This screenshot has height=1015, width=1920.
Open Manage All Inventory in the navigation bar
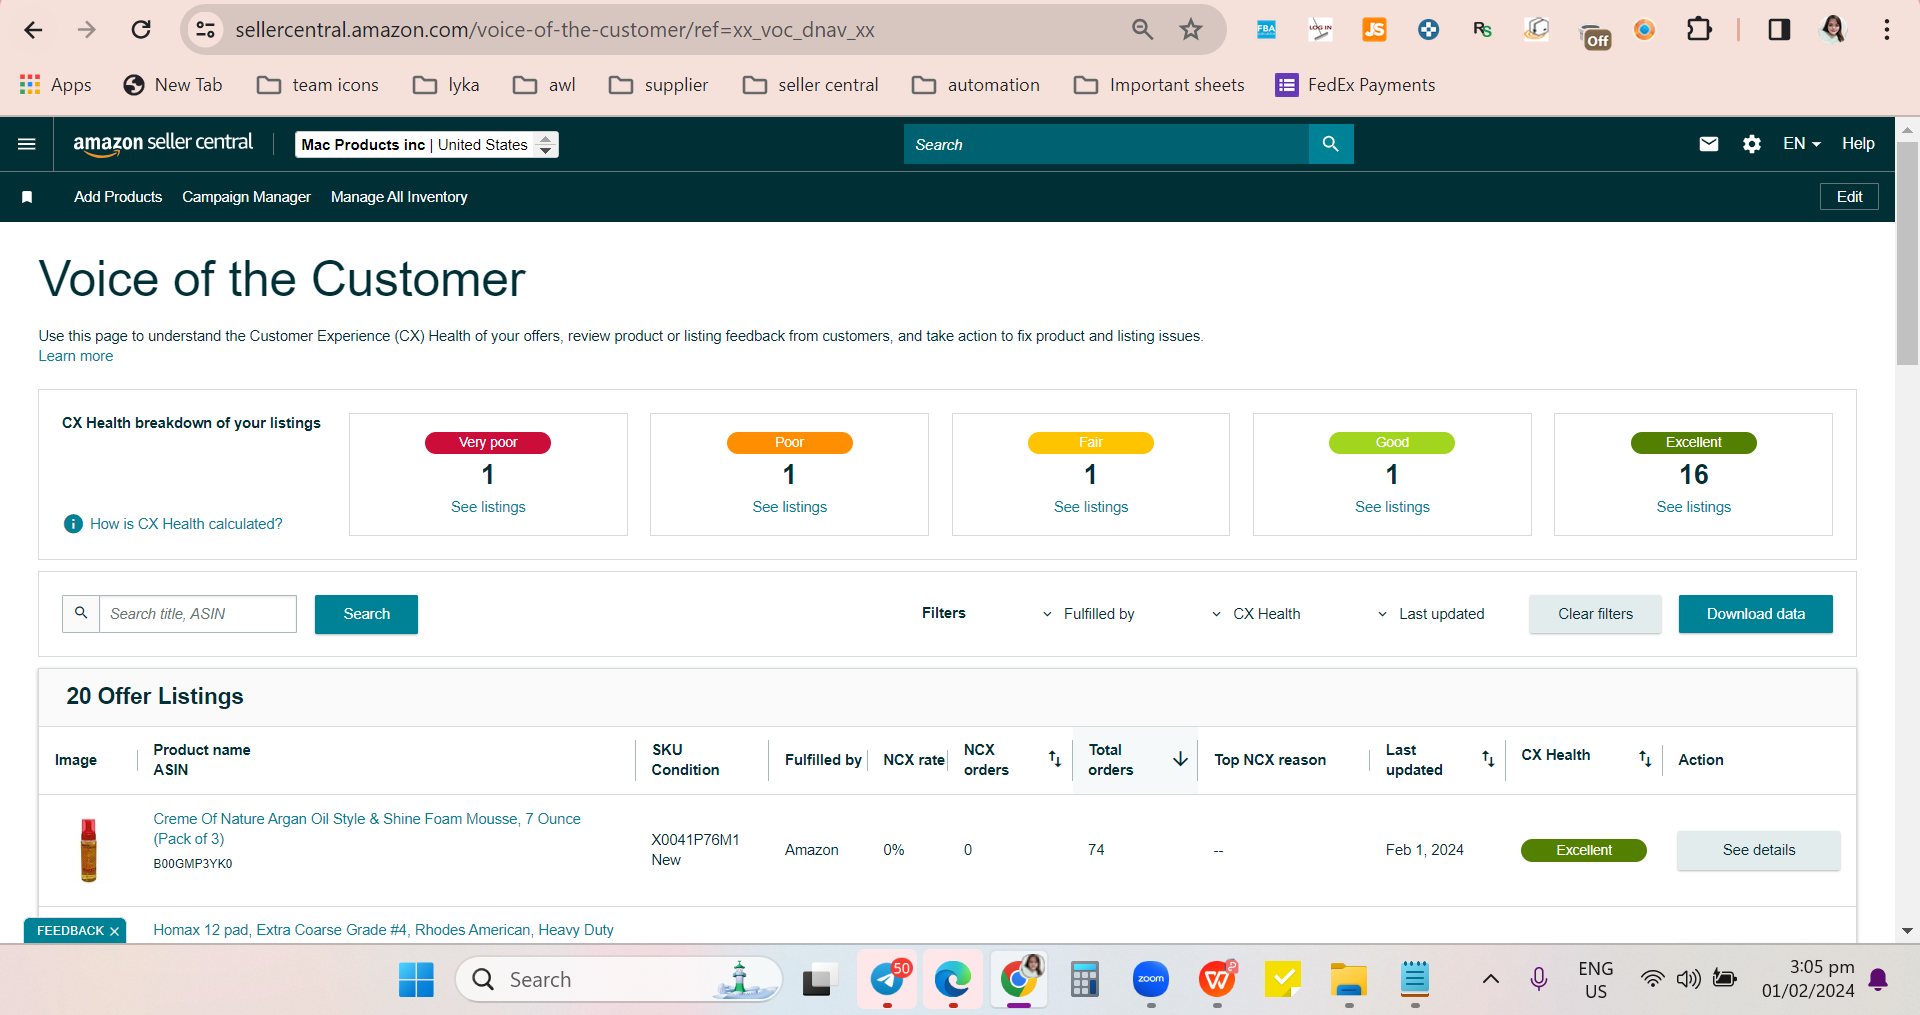399,197
